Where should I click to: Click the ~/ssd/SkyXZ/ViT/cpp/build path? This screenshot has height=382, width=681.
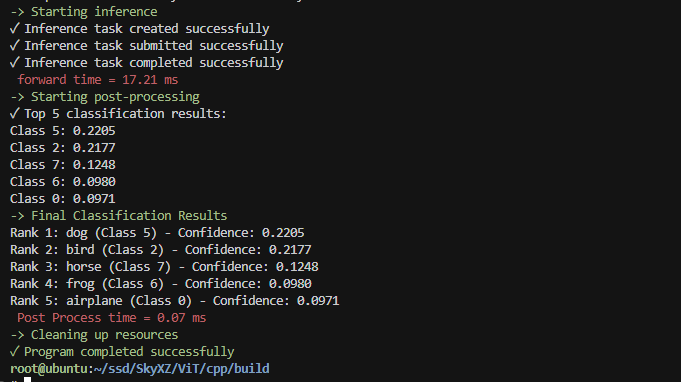click(182, 369)
